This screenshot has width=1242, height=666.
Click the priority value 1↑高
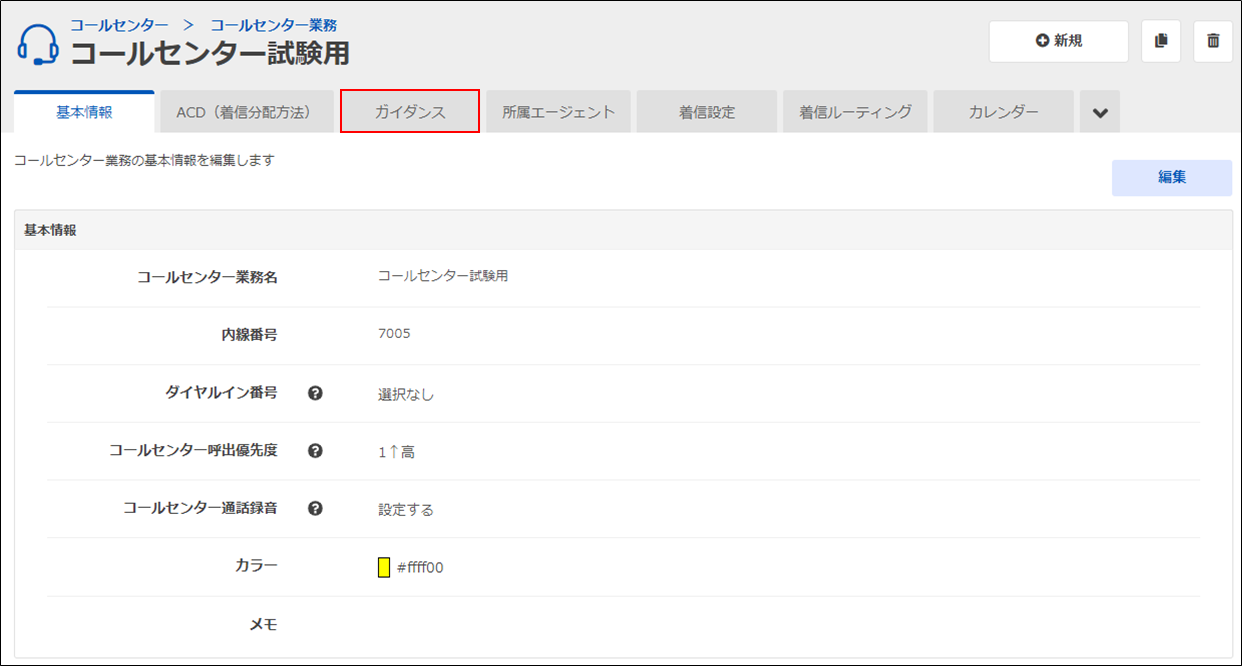coord(396,452)
